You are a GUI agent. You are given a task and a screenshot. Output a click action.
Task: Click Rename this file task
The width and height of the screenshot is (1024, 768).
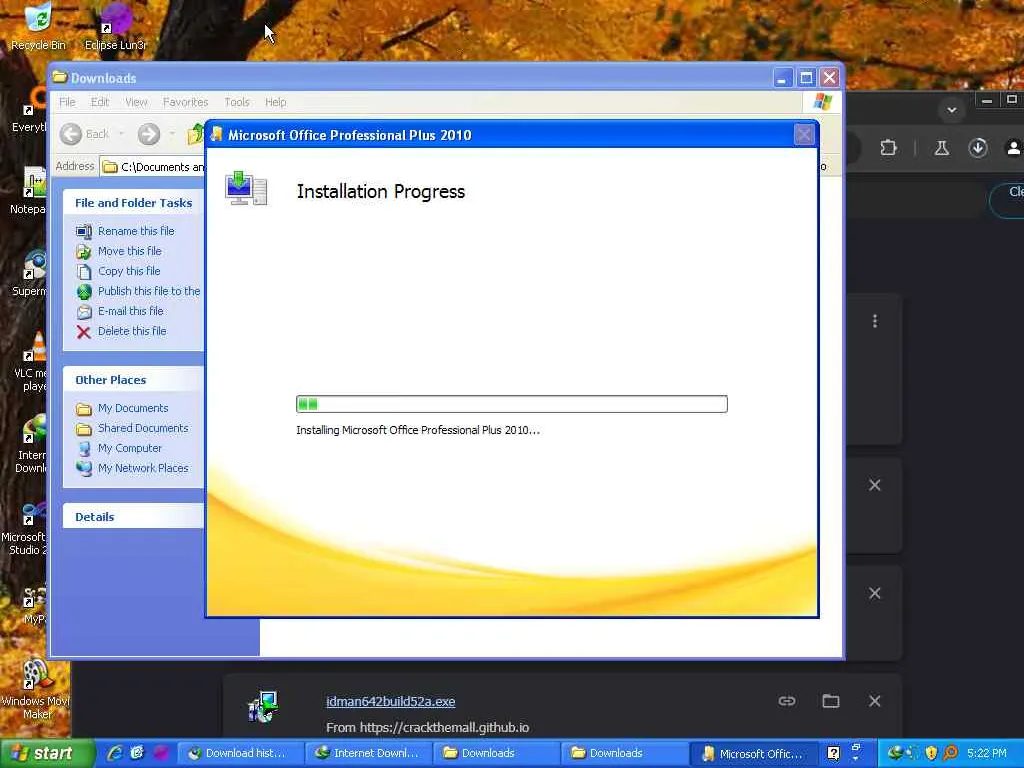(x=136, y=231)
